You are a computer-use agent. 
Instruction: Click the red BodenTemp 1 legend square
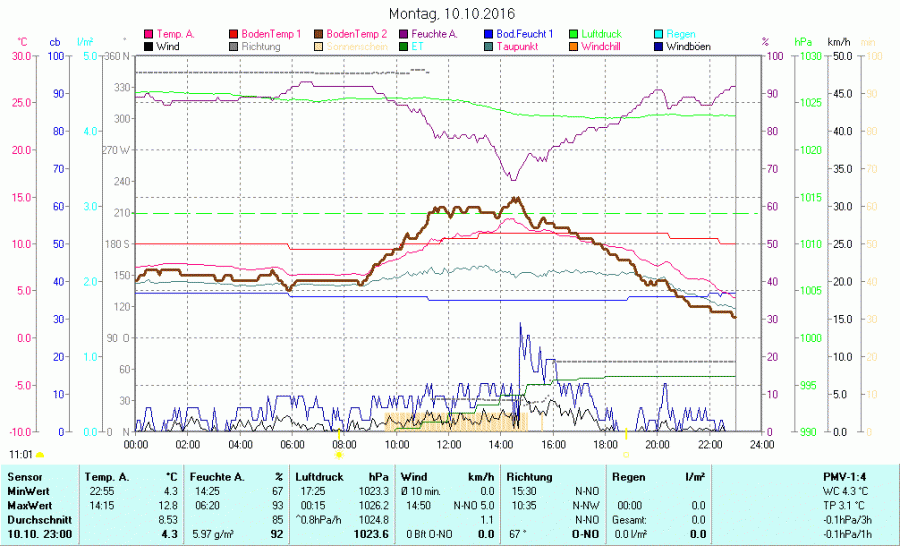pyautogui.click(x=235, y=34)
